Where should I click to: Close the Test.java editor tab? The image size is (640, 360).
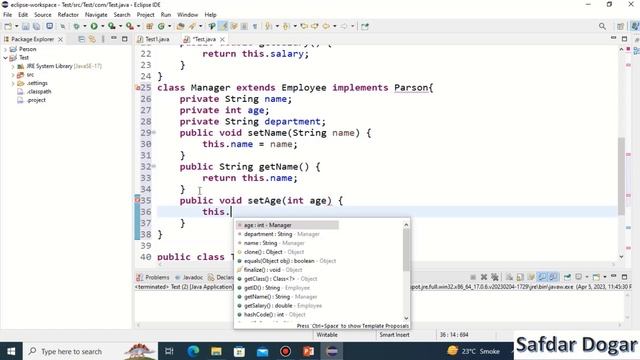222,39
